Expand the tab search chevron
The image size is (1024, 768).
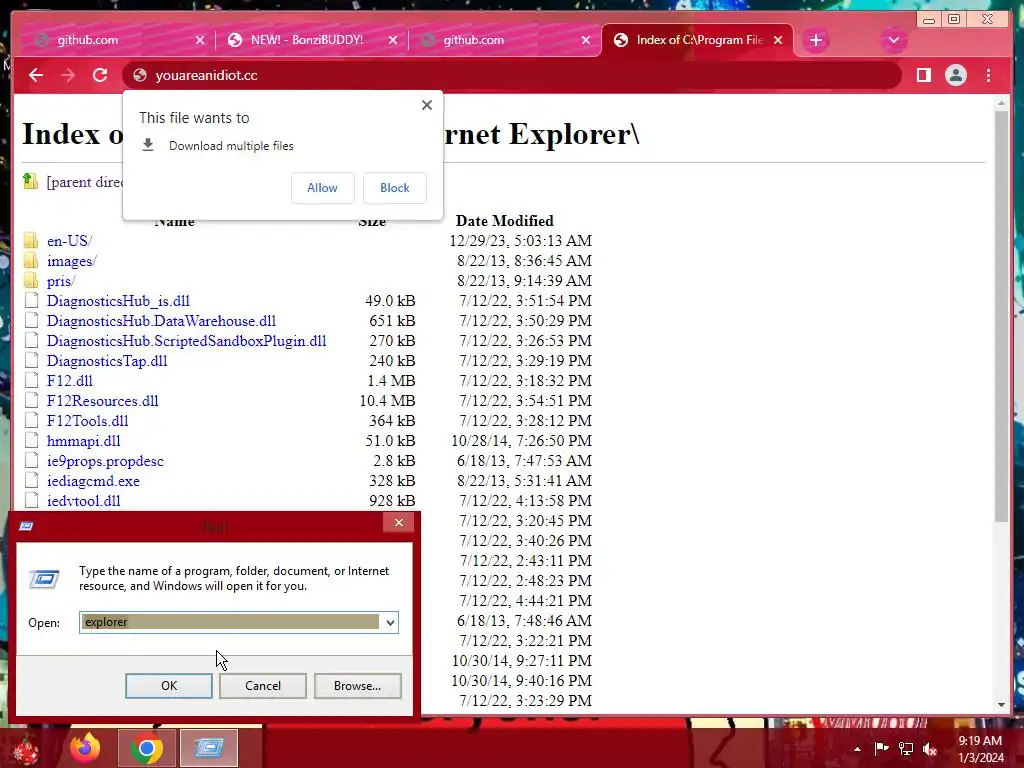click(x=893, y=40)
